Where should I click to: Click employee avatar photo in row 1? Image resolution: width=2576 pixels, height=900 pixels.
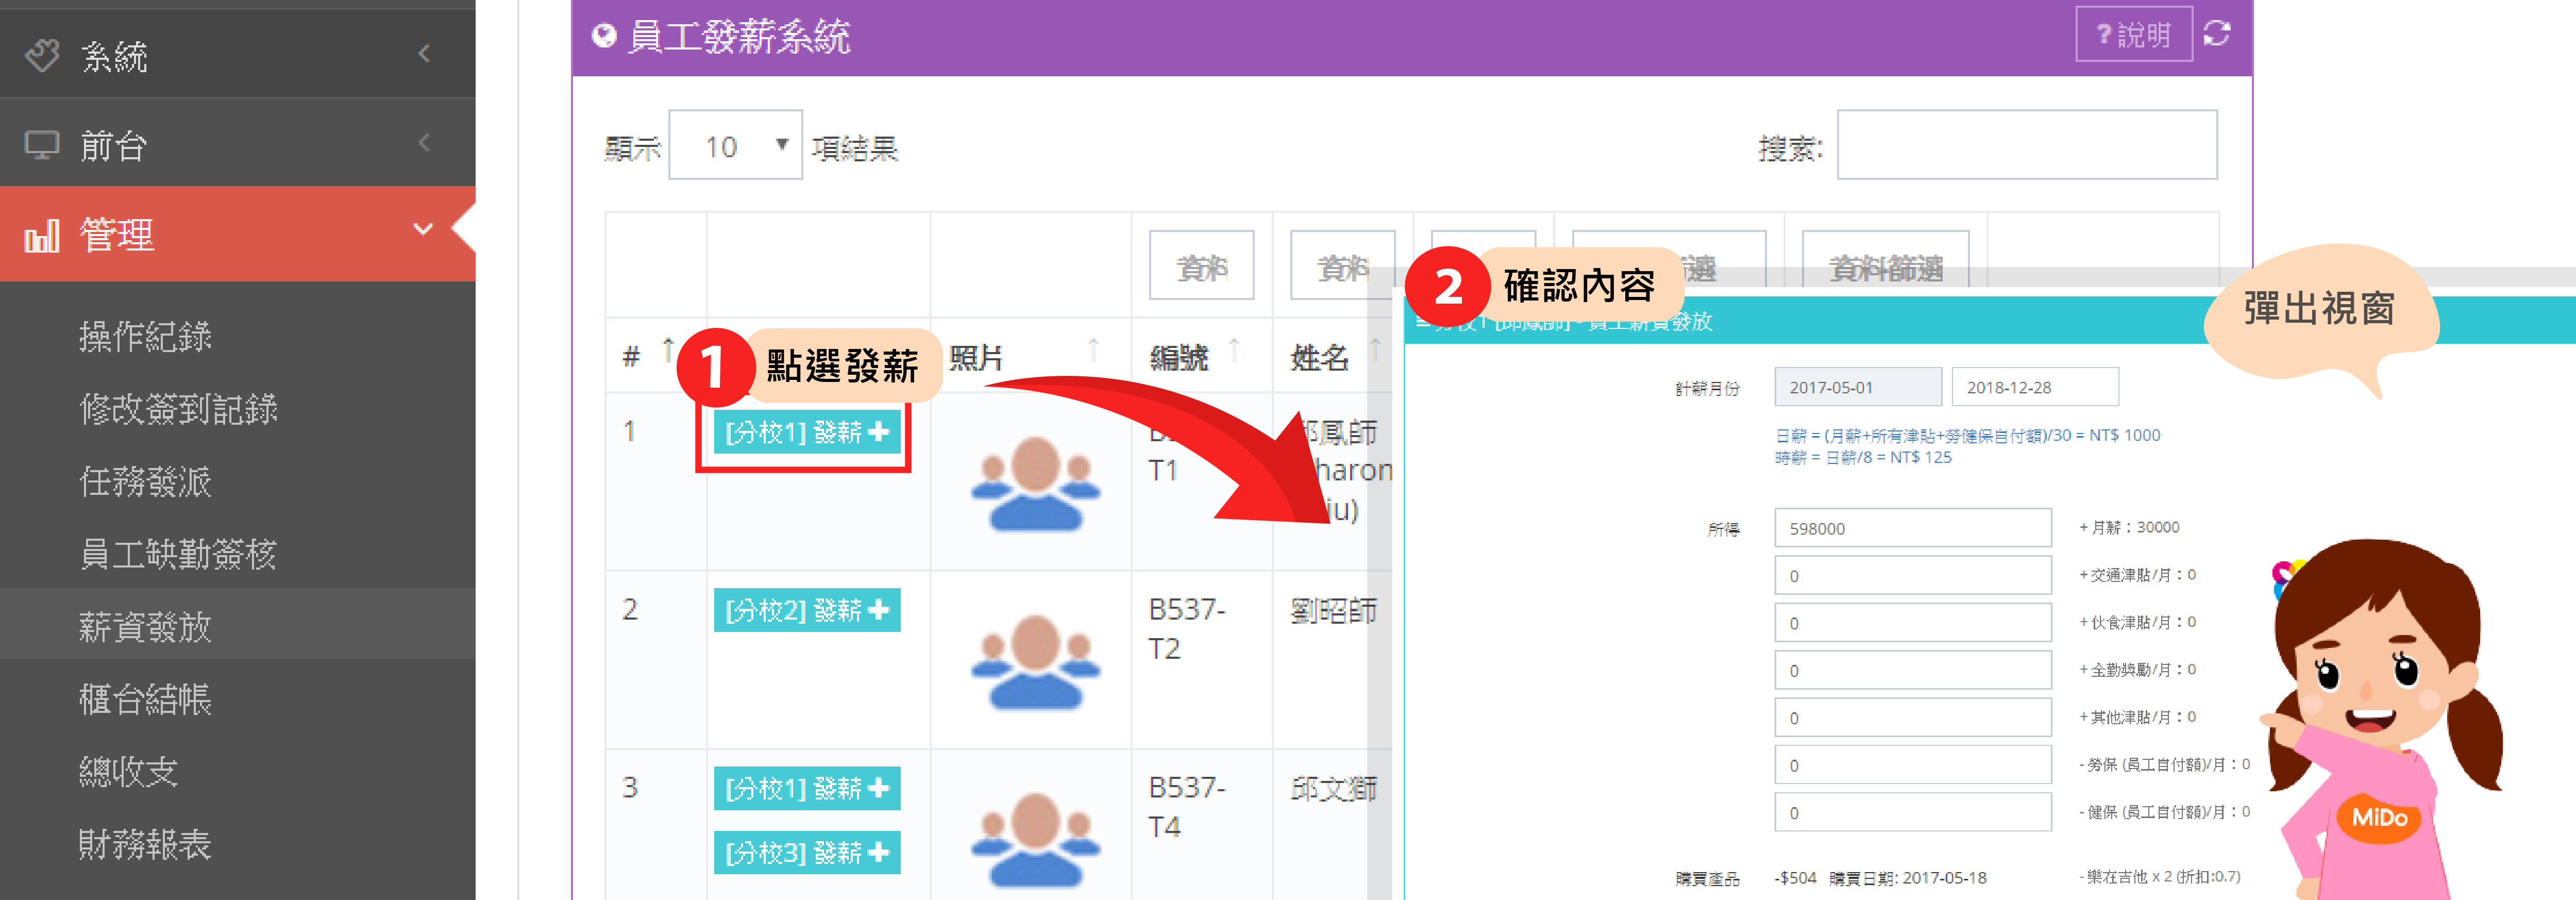1035,483
